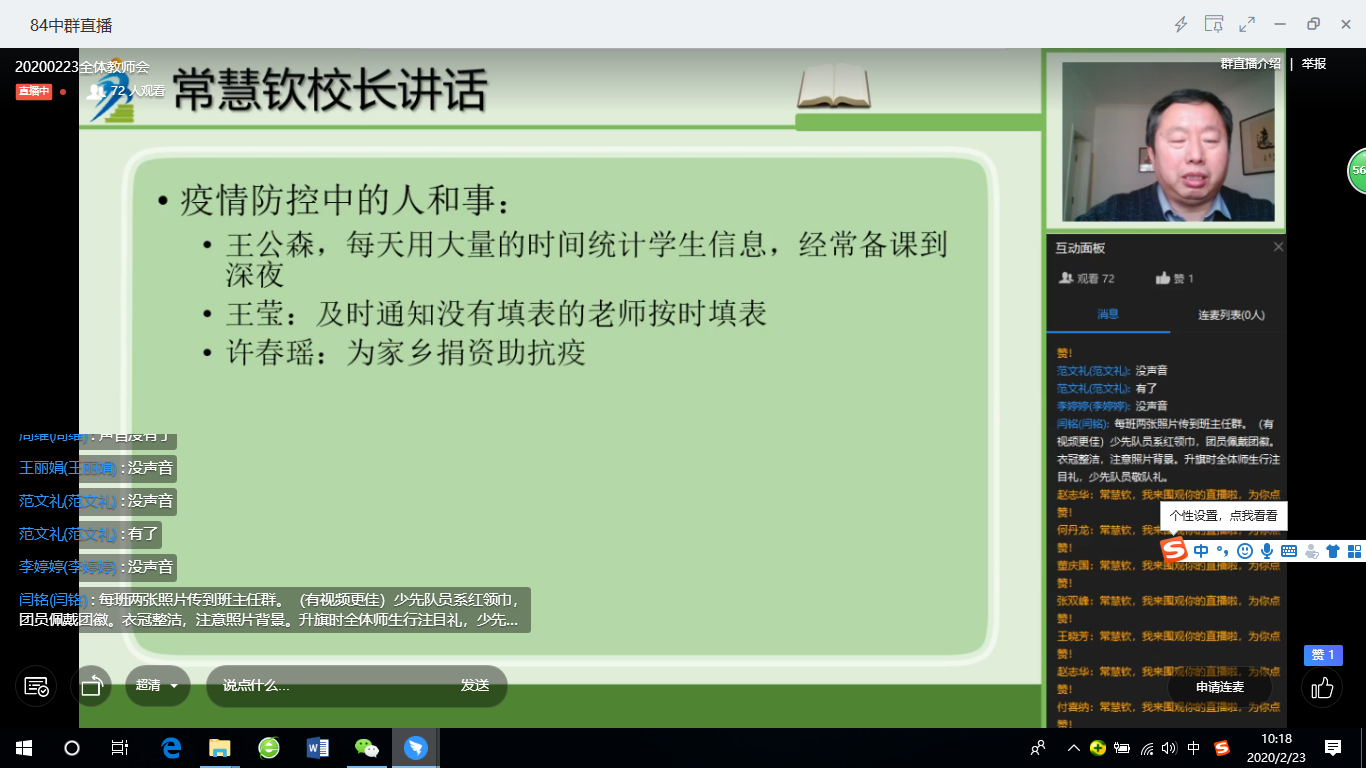Send the message with 发送

475,686
